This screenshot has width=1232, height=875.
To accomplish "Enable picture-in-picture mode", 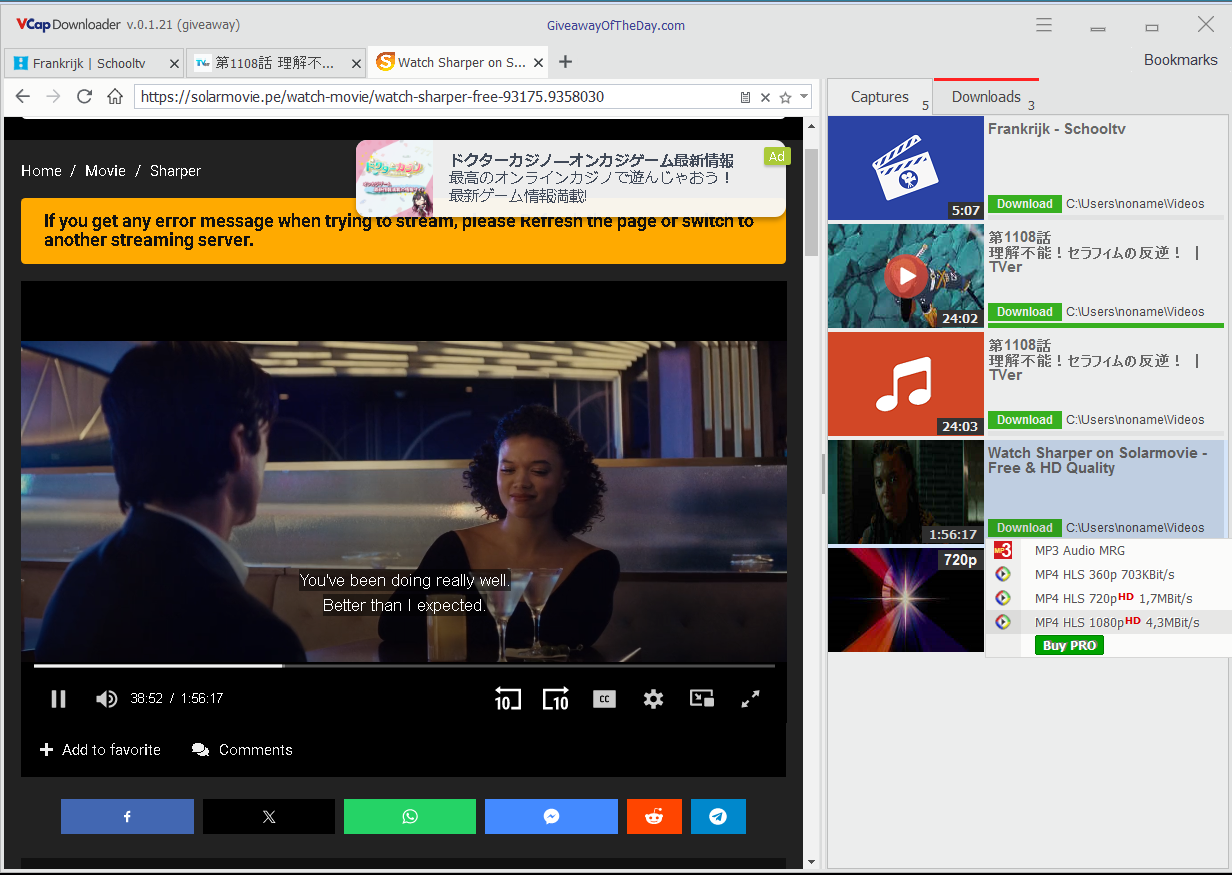I will 702,698.
